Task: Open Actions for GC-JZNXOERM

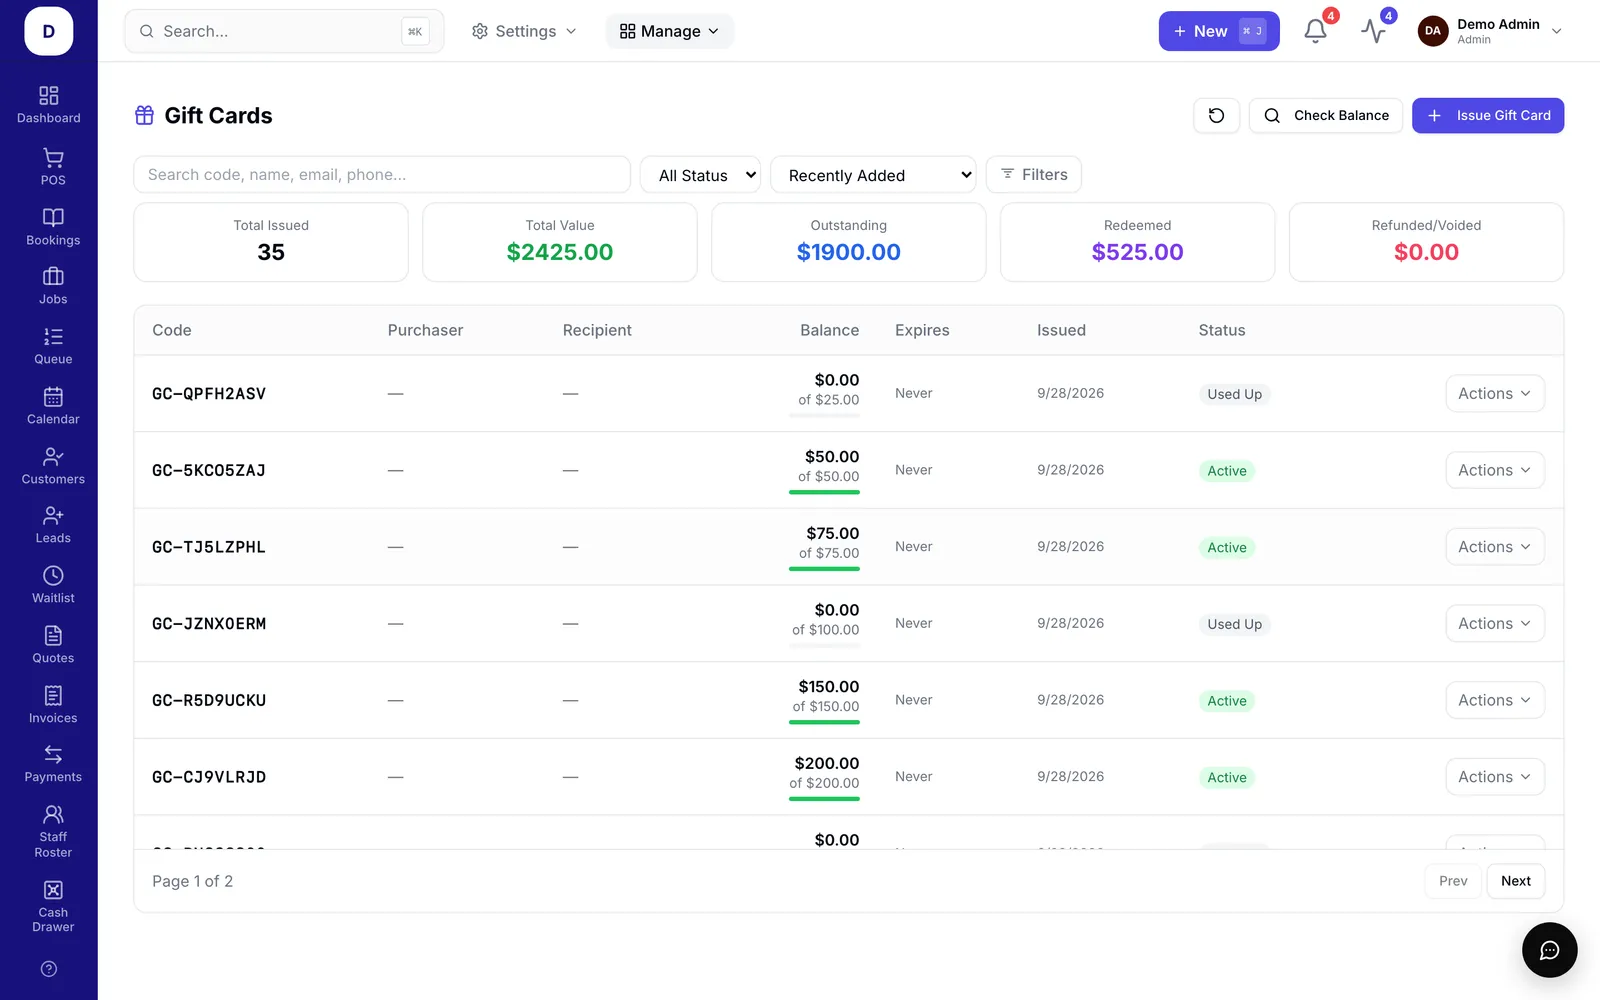Action: (1494, 623)
